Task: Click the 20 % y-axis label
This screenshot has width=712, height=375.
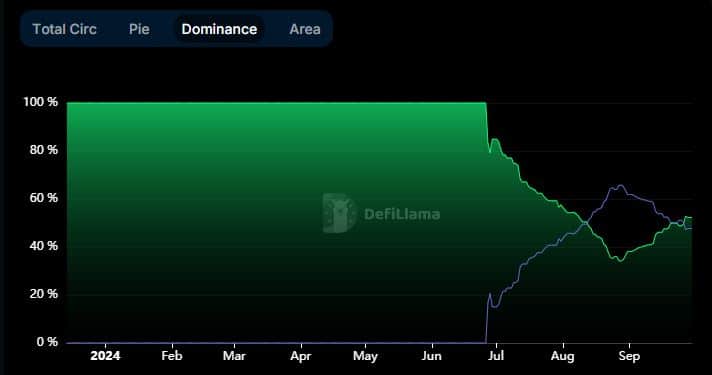Action: (44, 294)
